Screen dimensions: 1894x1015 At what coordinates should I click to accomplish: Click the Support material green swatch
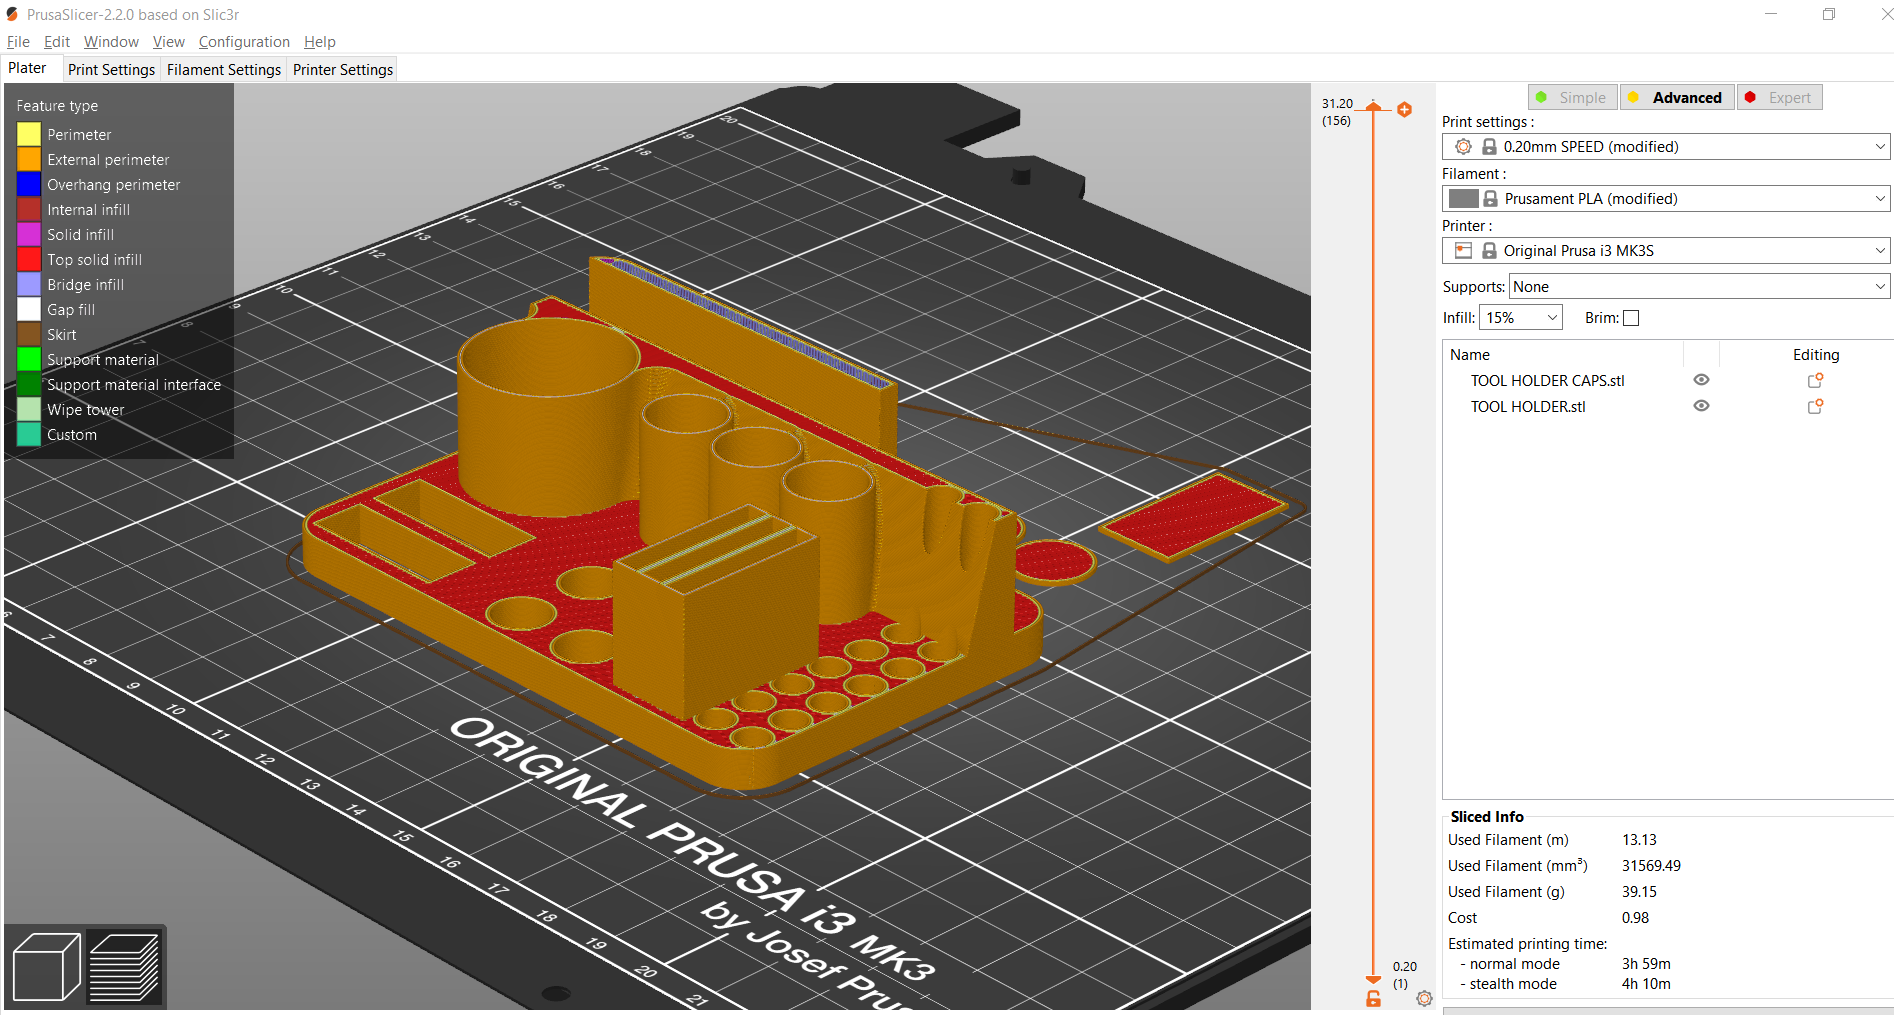[x=29, y=359]
